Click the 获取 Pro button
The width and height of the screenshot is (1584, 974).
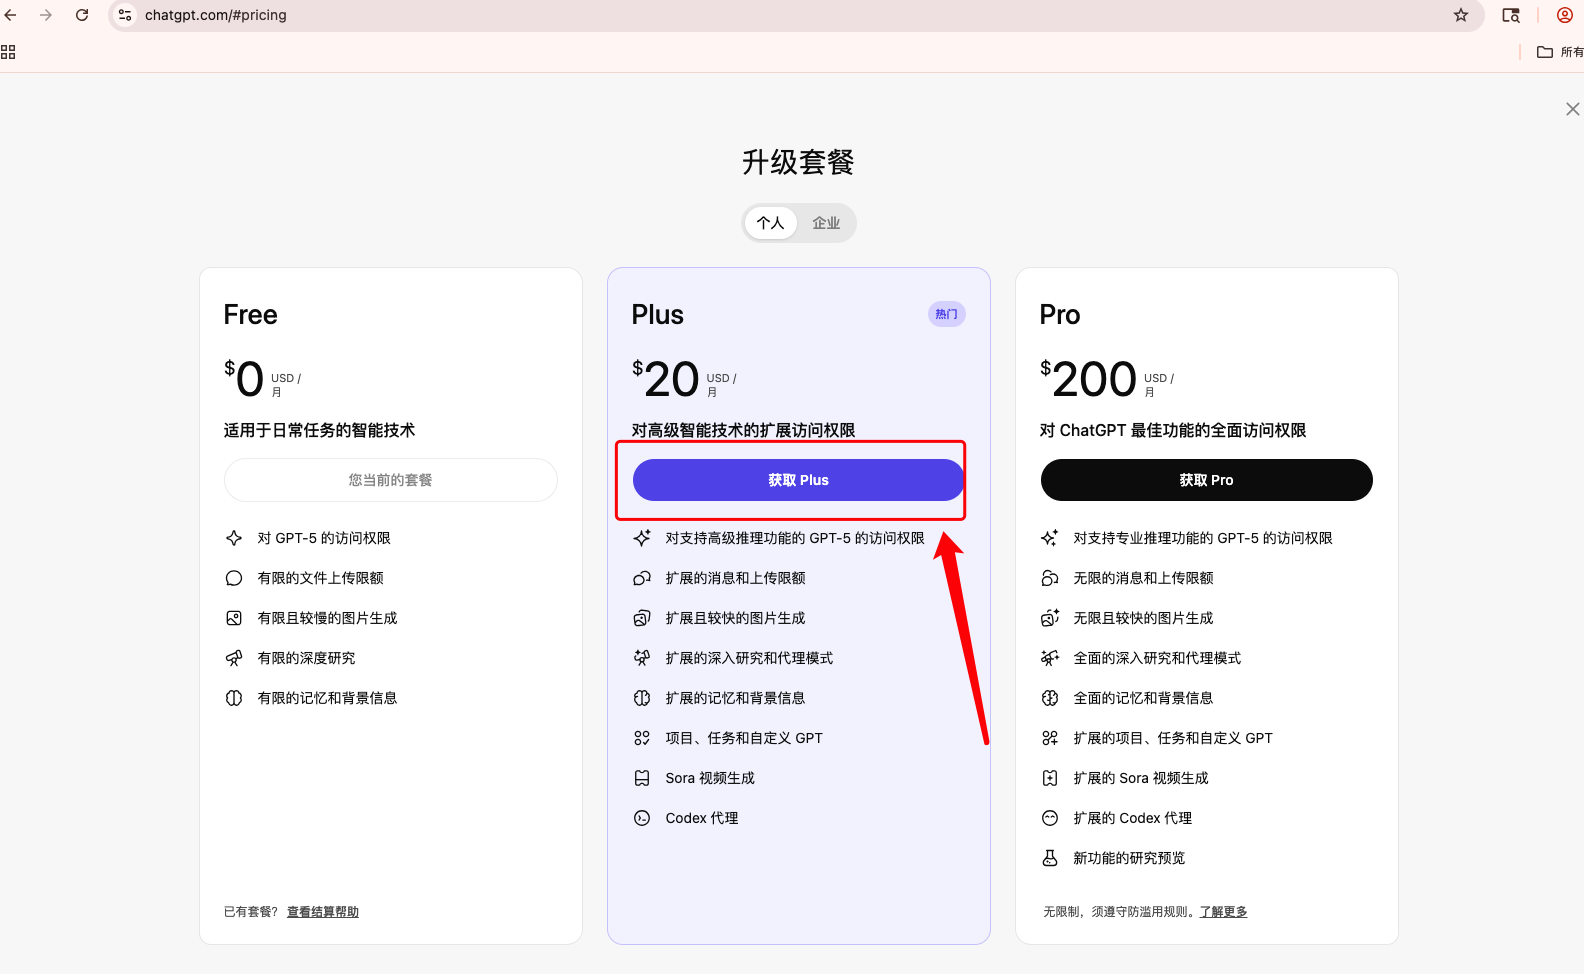(x=1206, y=480)
